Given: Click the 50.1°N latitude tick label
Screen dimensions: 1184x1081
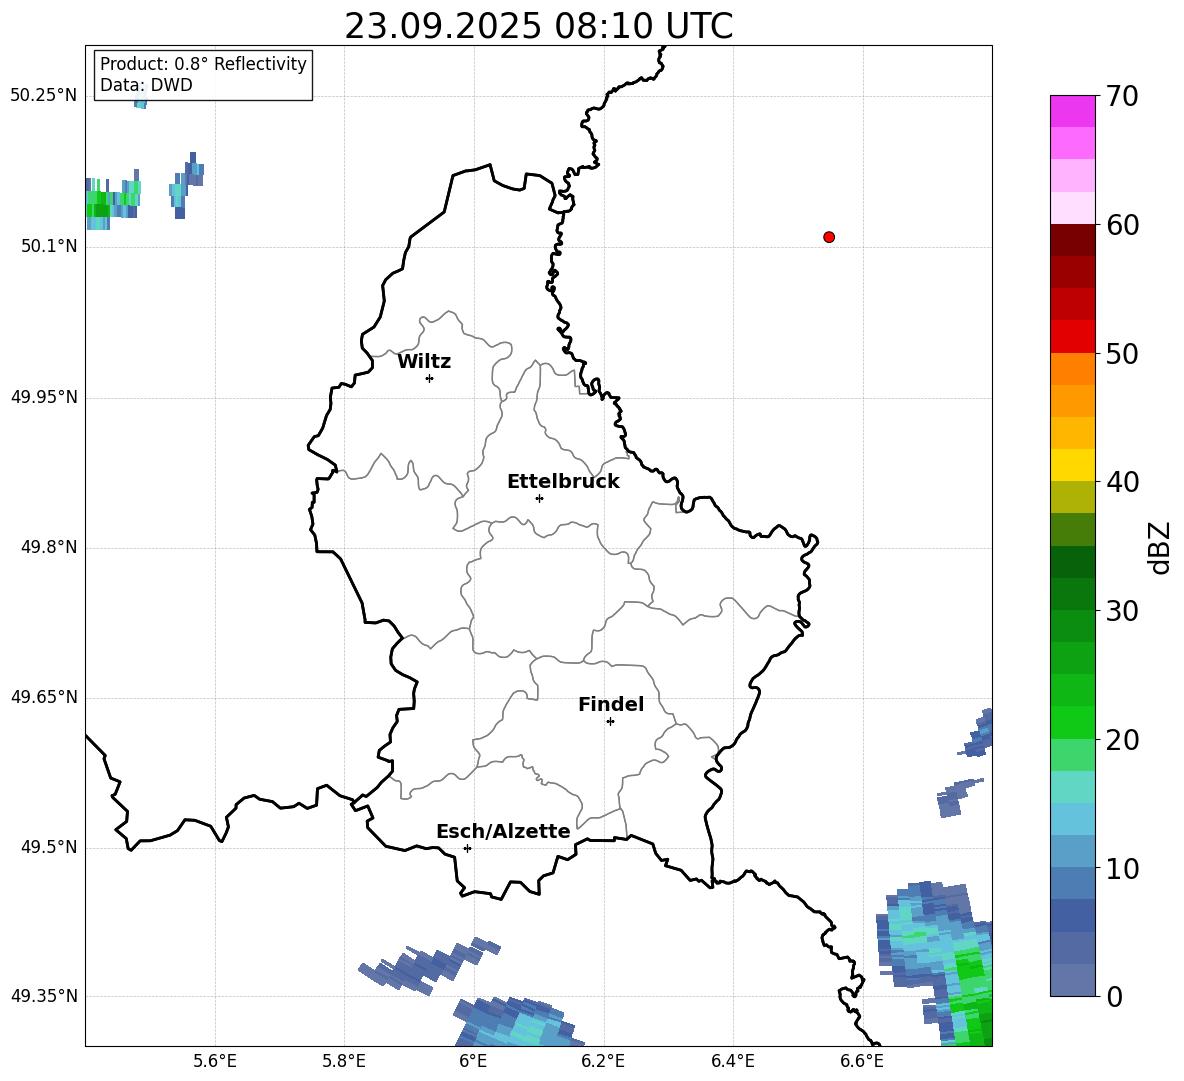Looking at the screenshot, I should 49,246.
